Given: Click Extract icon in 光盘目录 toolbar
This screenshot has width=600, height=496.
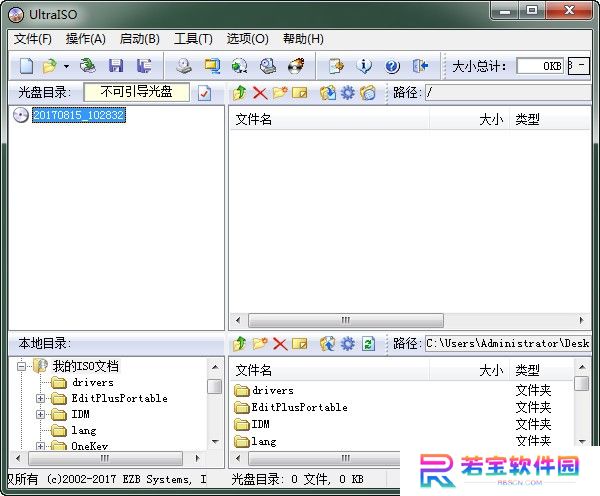Looking at the screenshot, I should (x=328, y=93).
